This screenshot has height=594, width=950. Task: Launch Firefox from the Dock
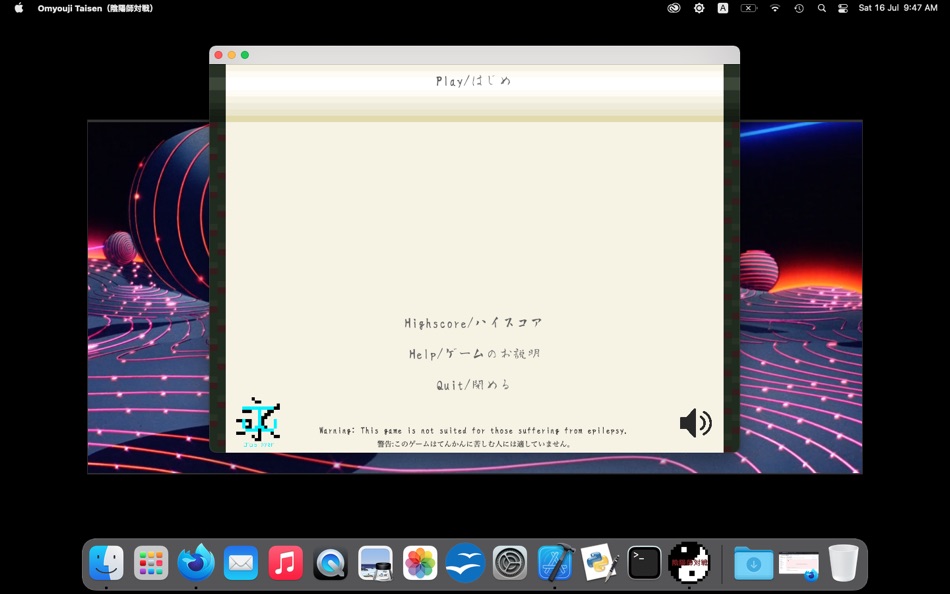196,562
